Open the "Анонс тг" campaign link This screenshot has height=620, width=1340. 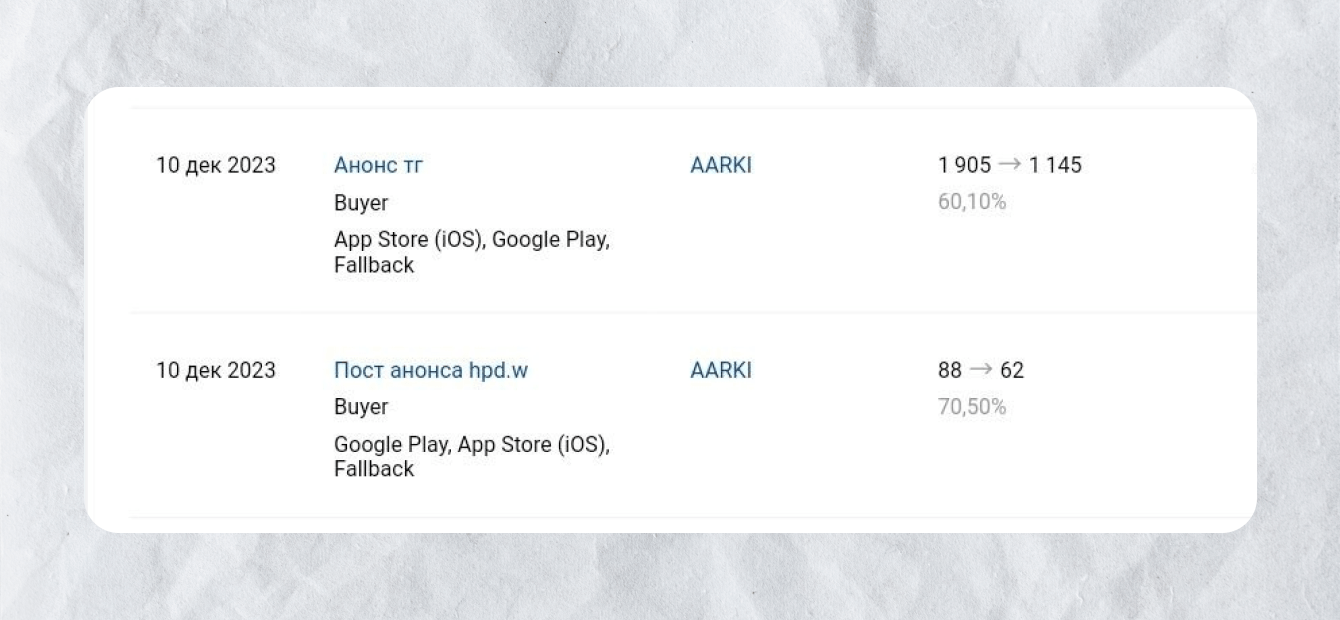point(378,166)
